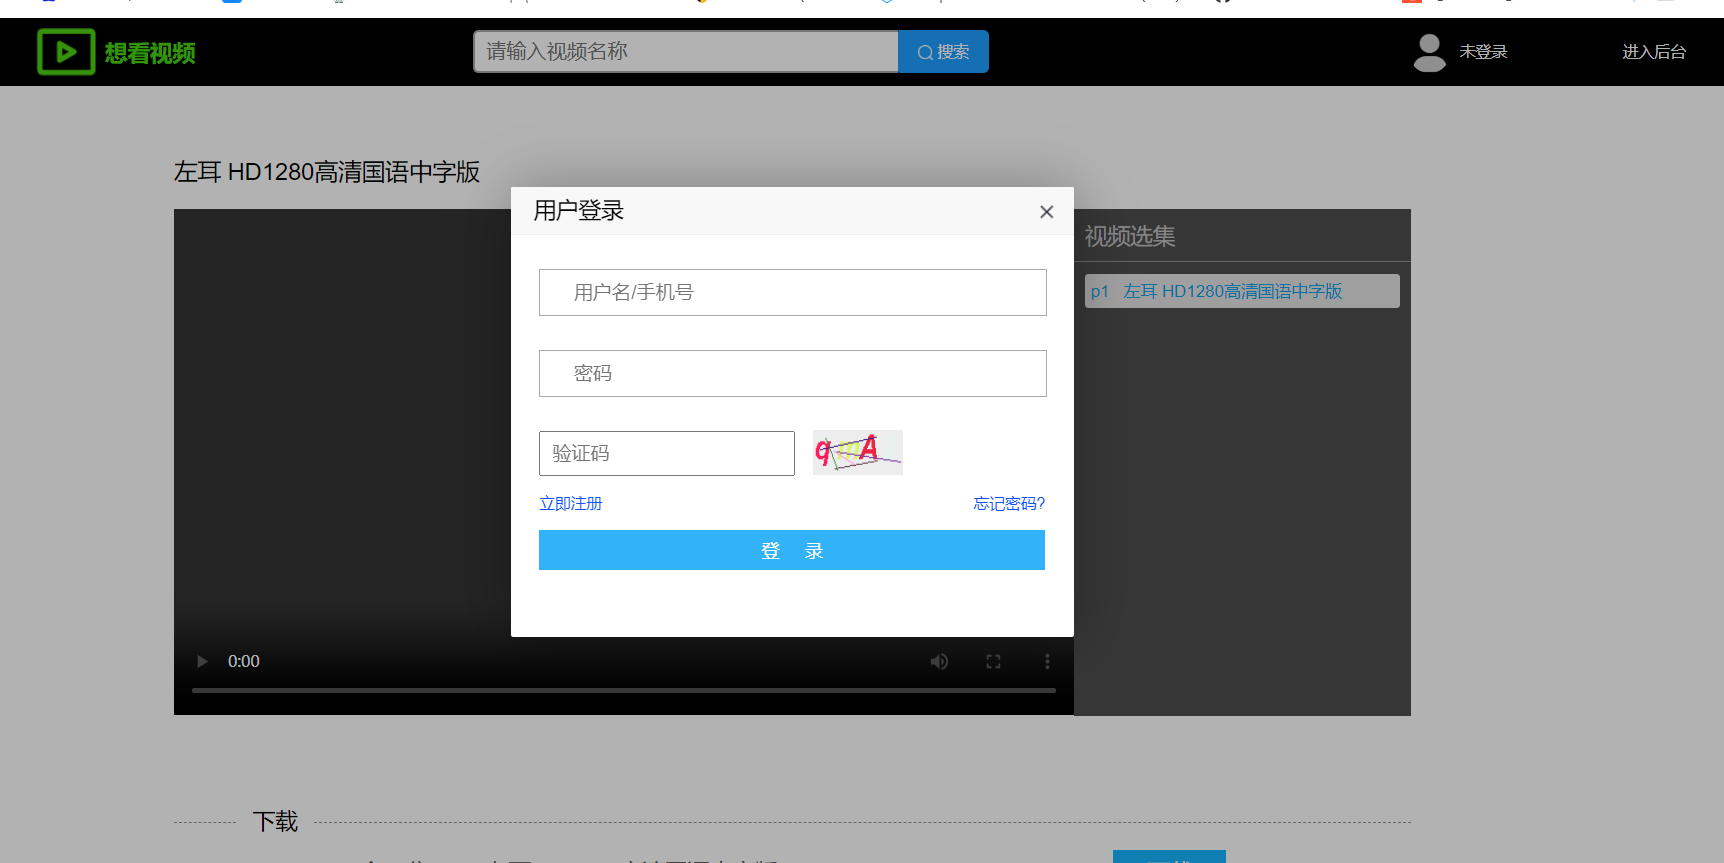The width and height of the screenshot is (1724, 863).
Task: Click the 用户名/手机号 username field
Action: click(x=792, y=292)
